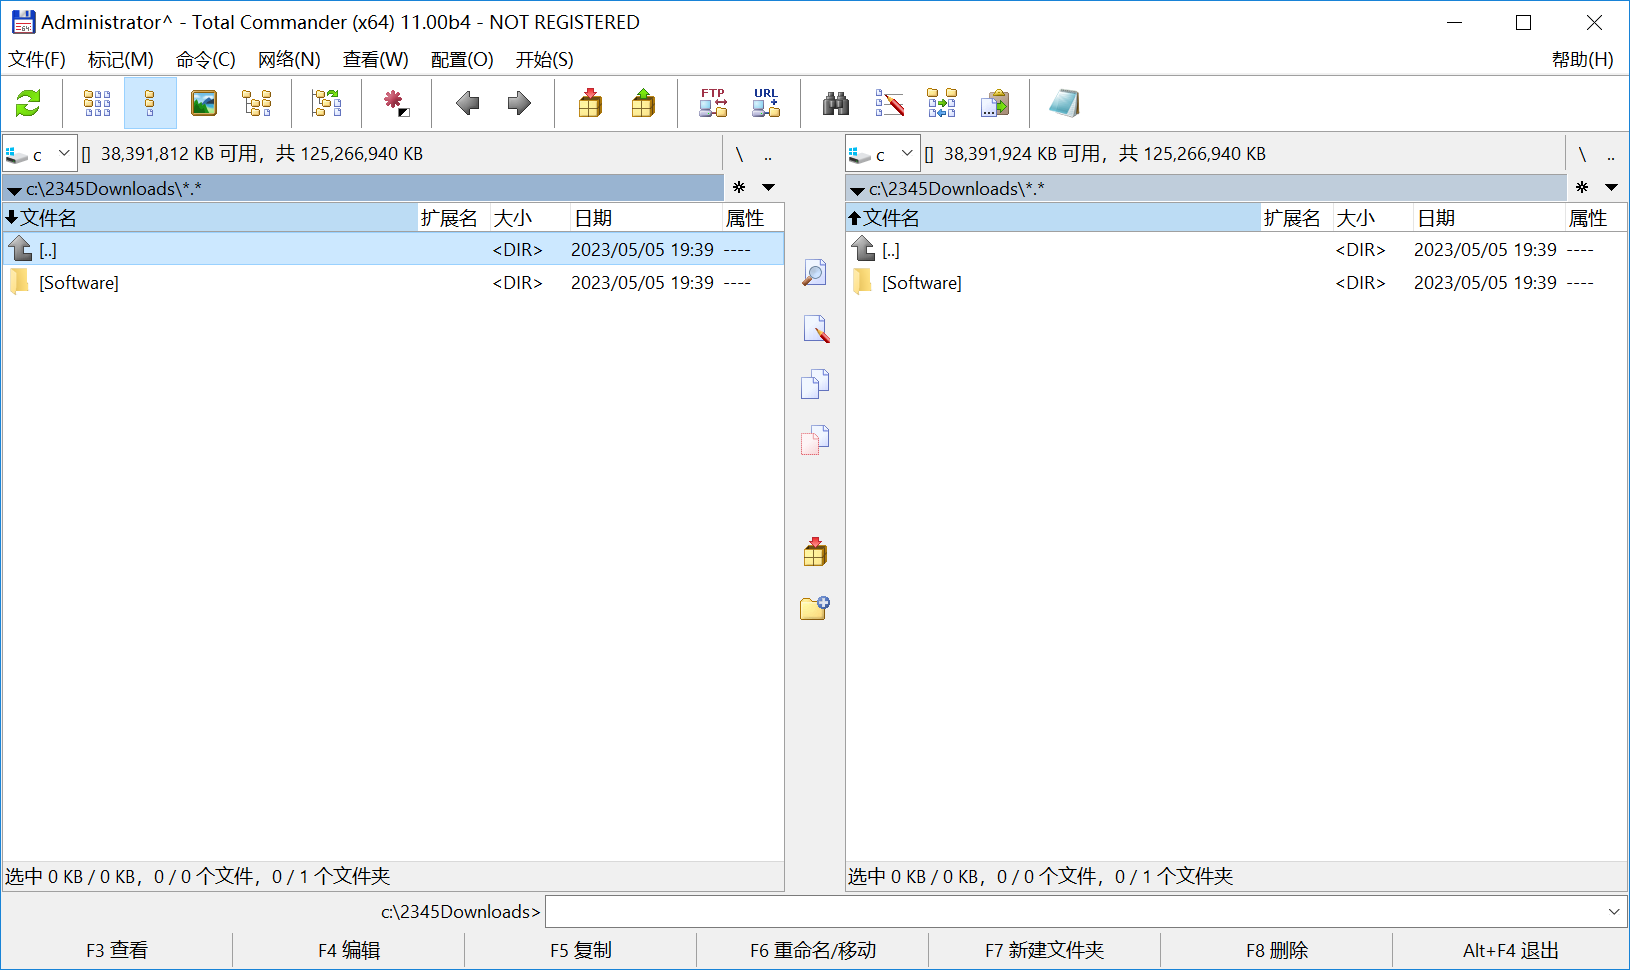Screen dimensions: 1630x970
Task: Open the 网络(N) menu
Action: (289, 59)
